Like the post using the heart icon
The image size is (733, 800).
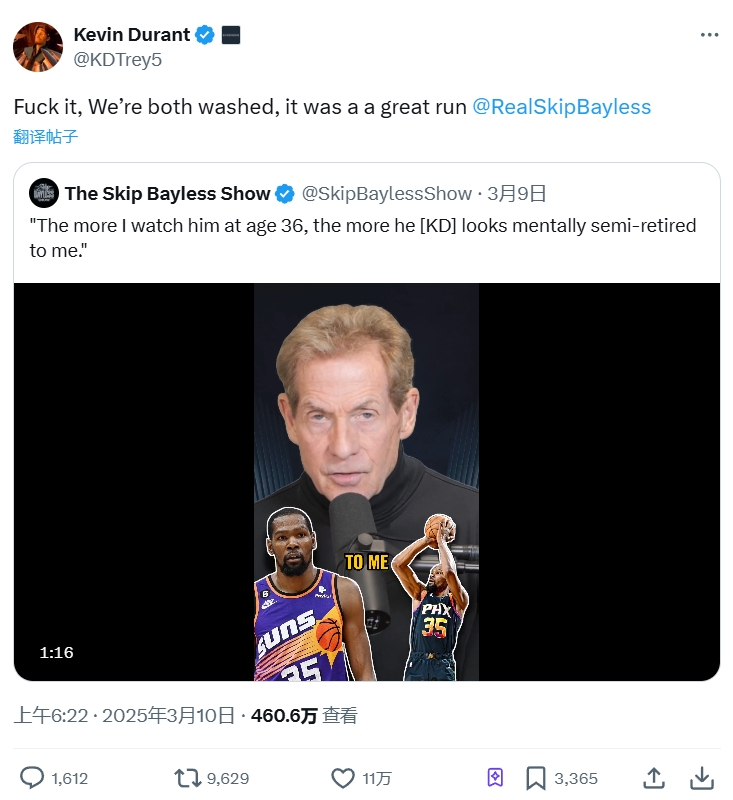tap(343, 778)
